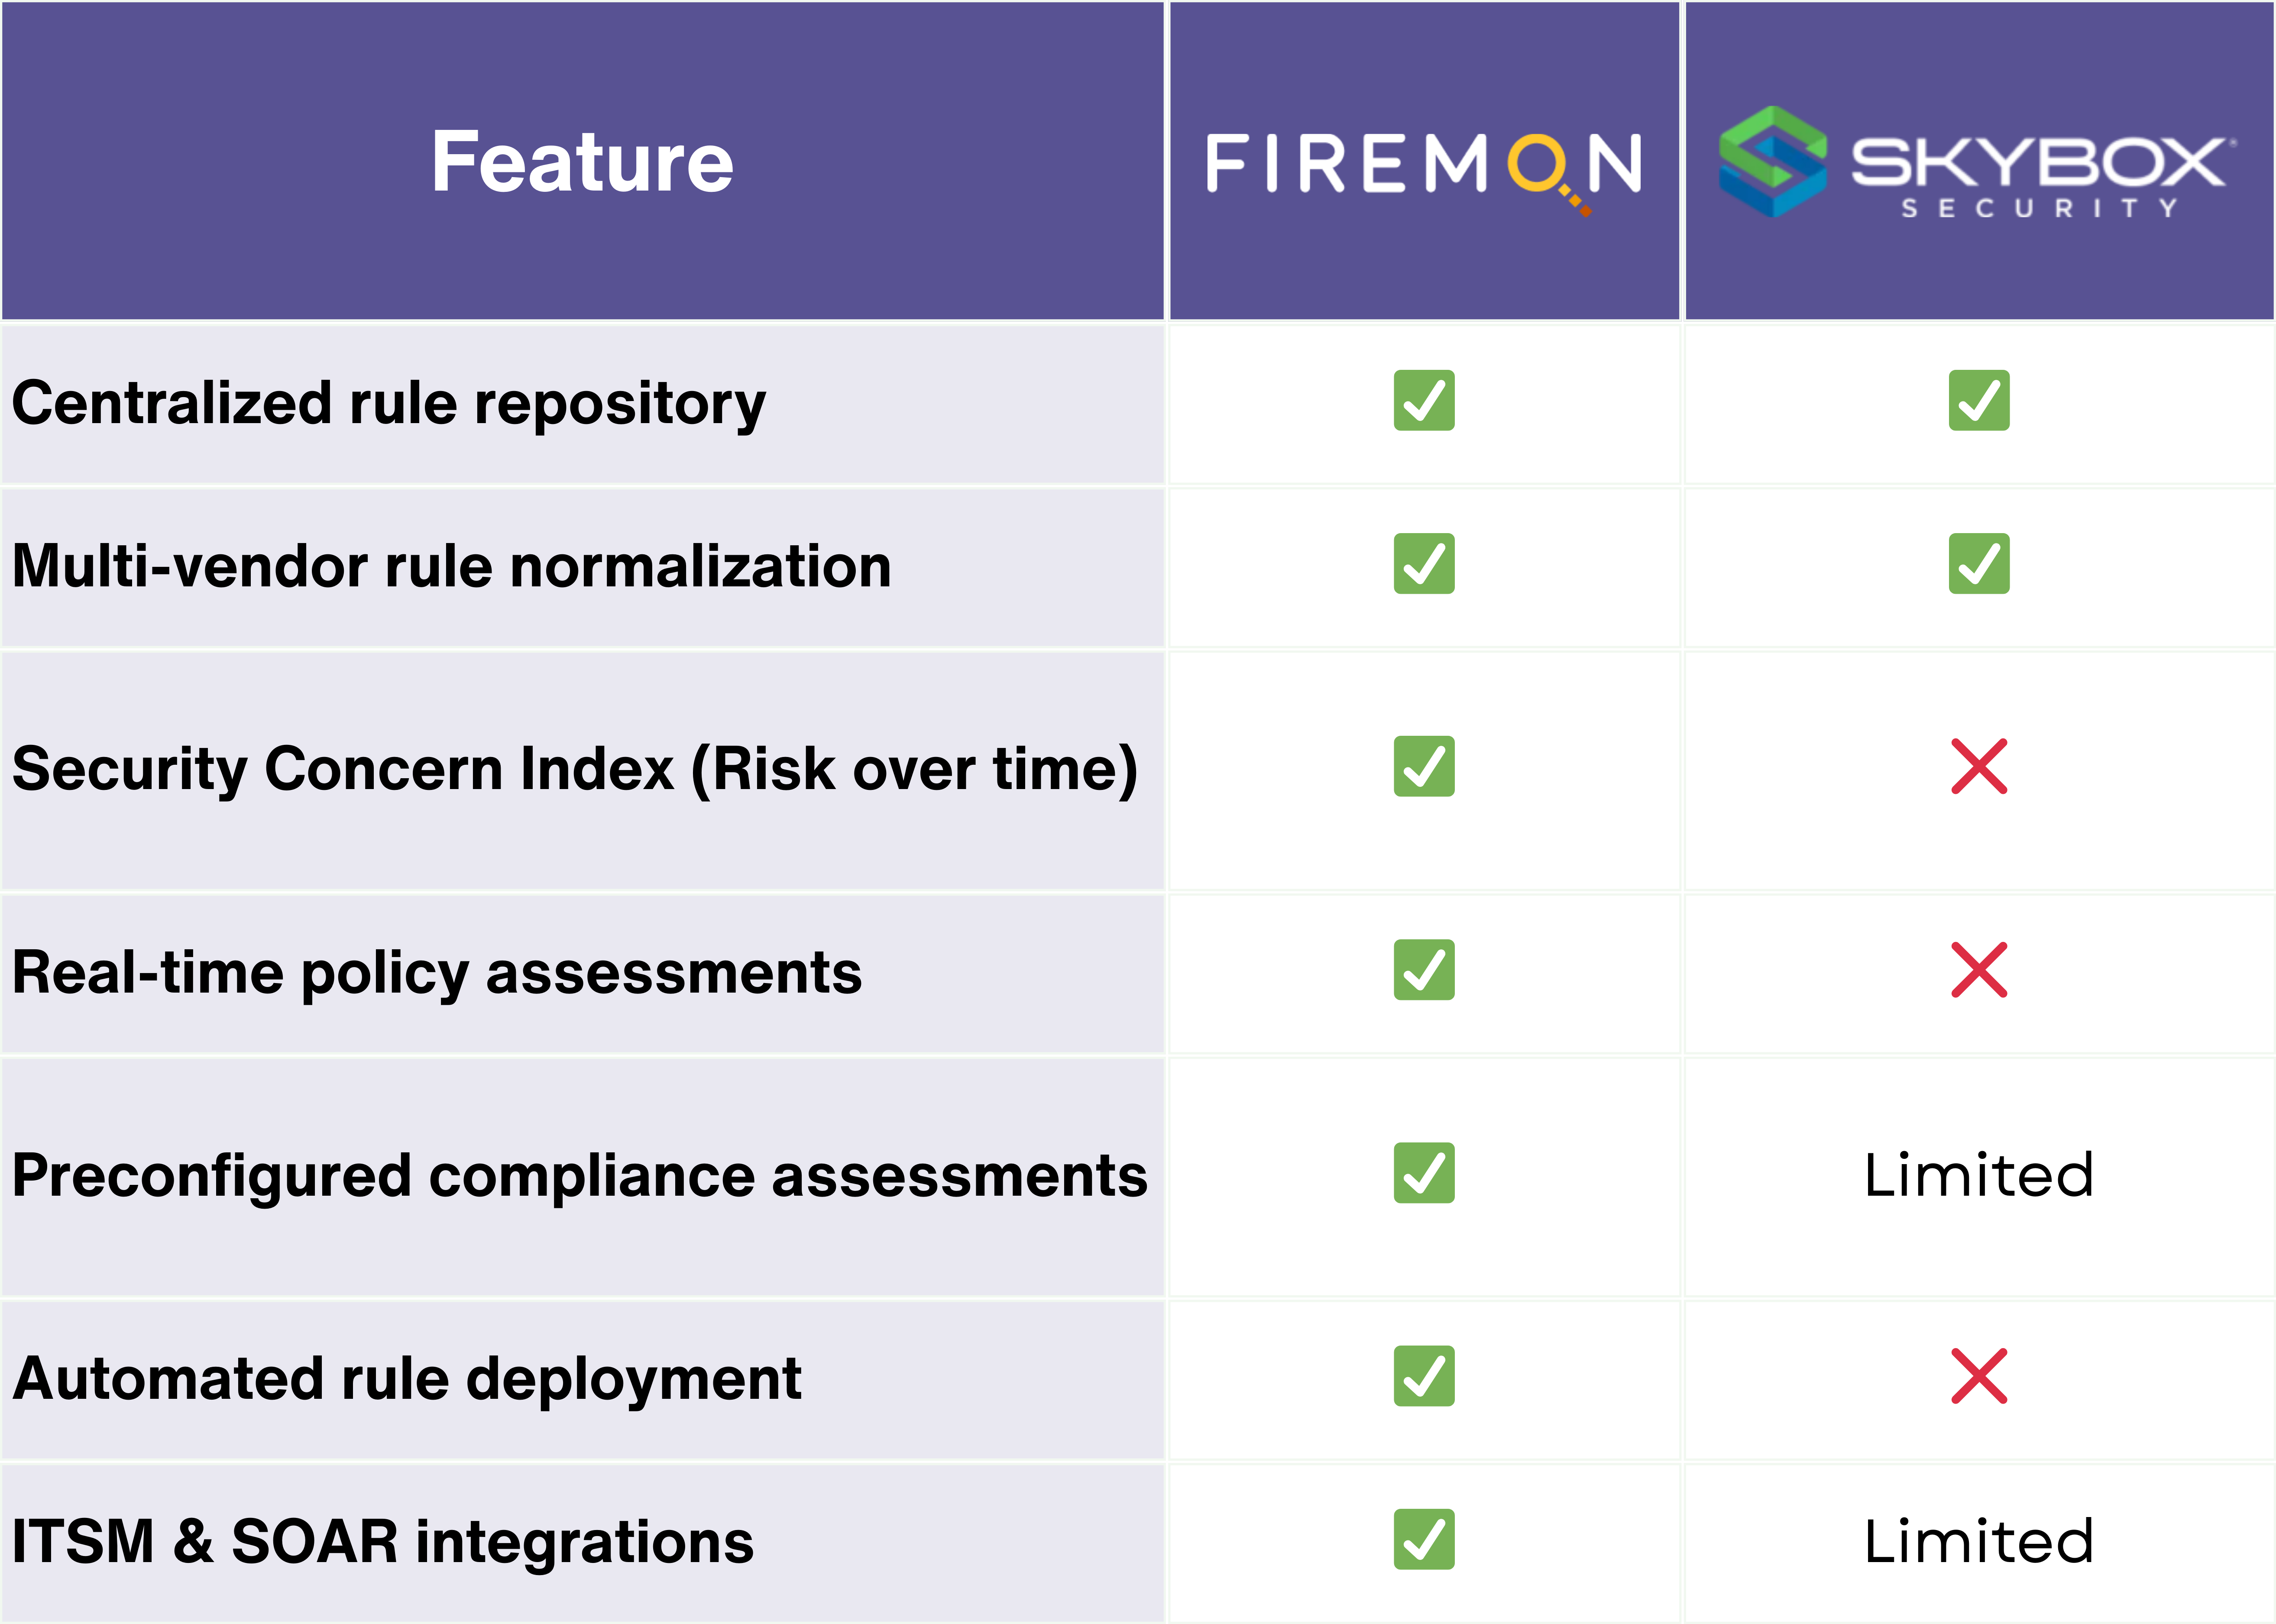Viewport: 2276px width, 1624px height.
Task: Click Skybox checkmark for Multi-vendor rule normalization
Action: (1979, 564)
